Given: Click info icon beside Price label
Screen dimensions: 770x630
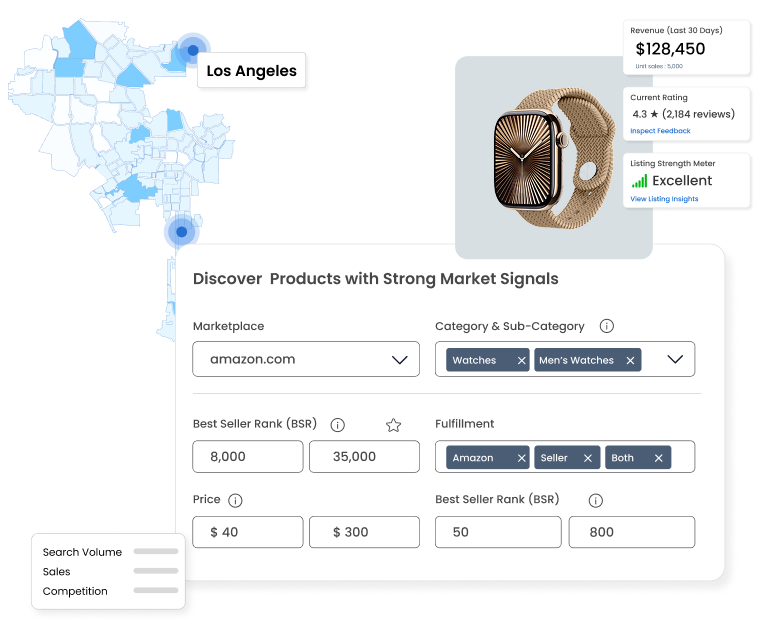Looking at the screenshot, I should 235,501.
